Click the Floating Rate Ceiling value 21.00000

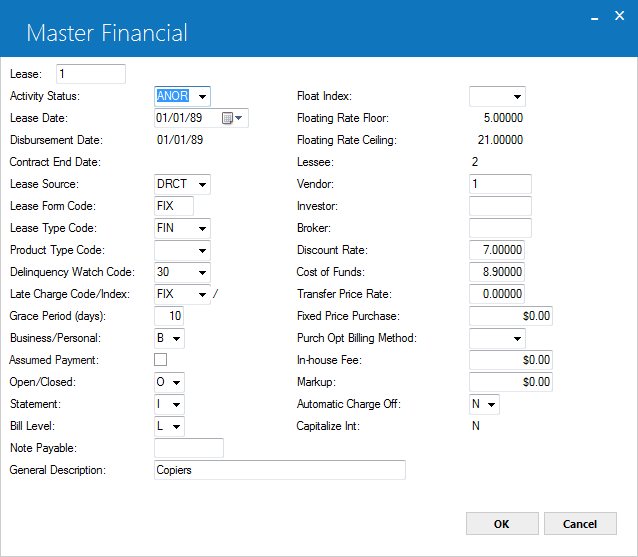click(500, 140)
